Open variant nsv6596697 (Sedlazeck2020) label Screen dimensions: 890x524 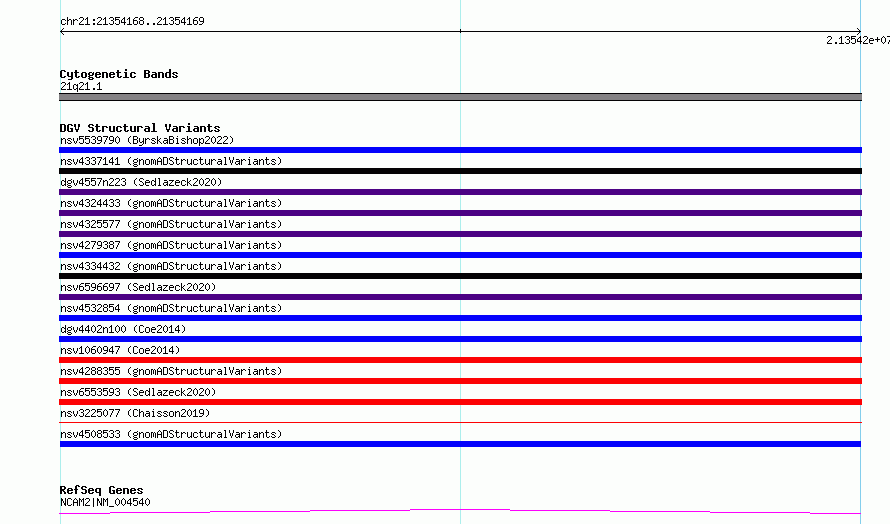tap(138, 287)
